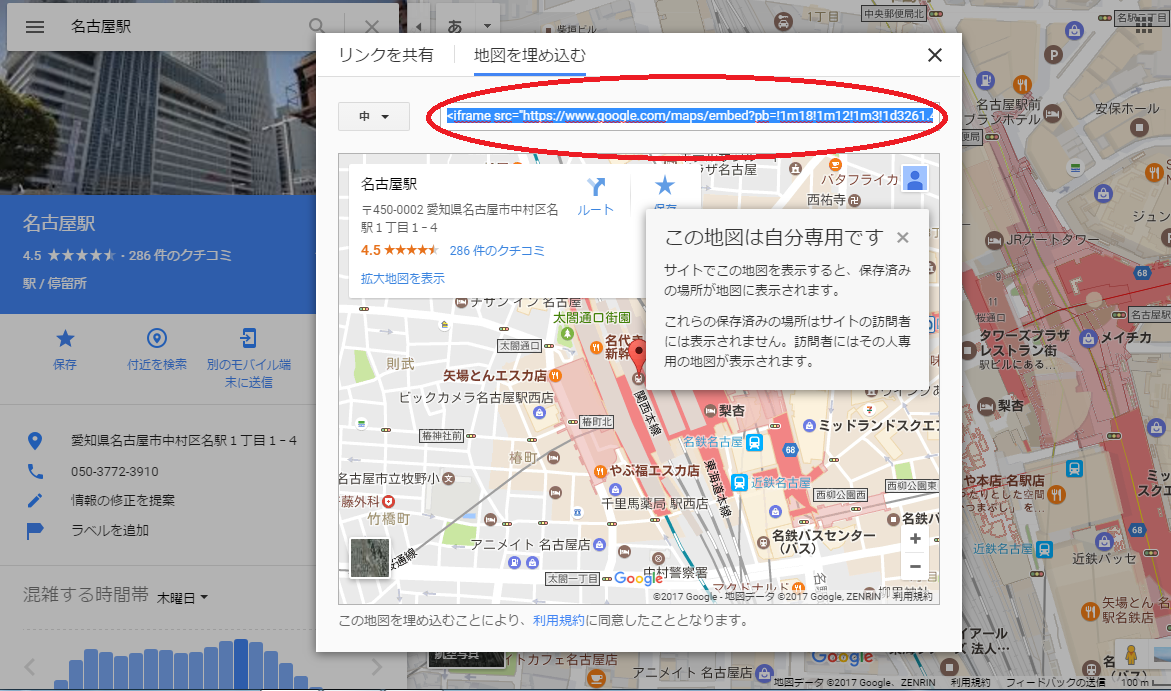Click the ミッドランドスクエア place in the preview map

coord(878,426)
